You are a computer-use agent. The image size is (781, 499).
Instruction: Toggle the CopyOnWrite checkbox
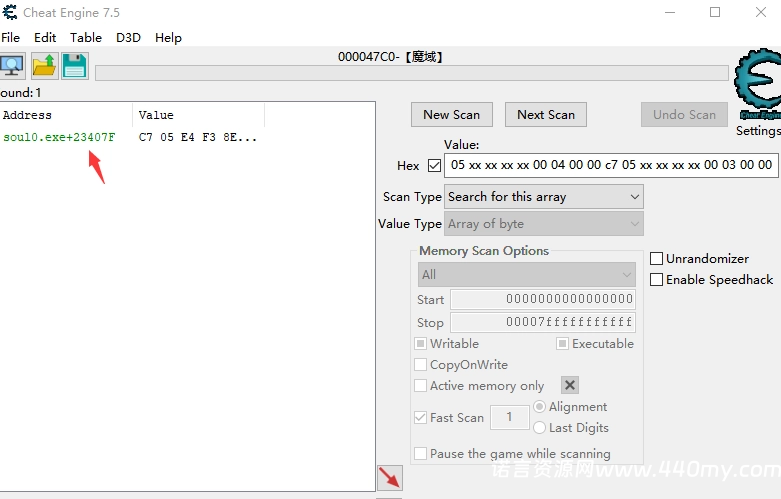coord(420,365)
